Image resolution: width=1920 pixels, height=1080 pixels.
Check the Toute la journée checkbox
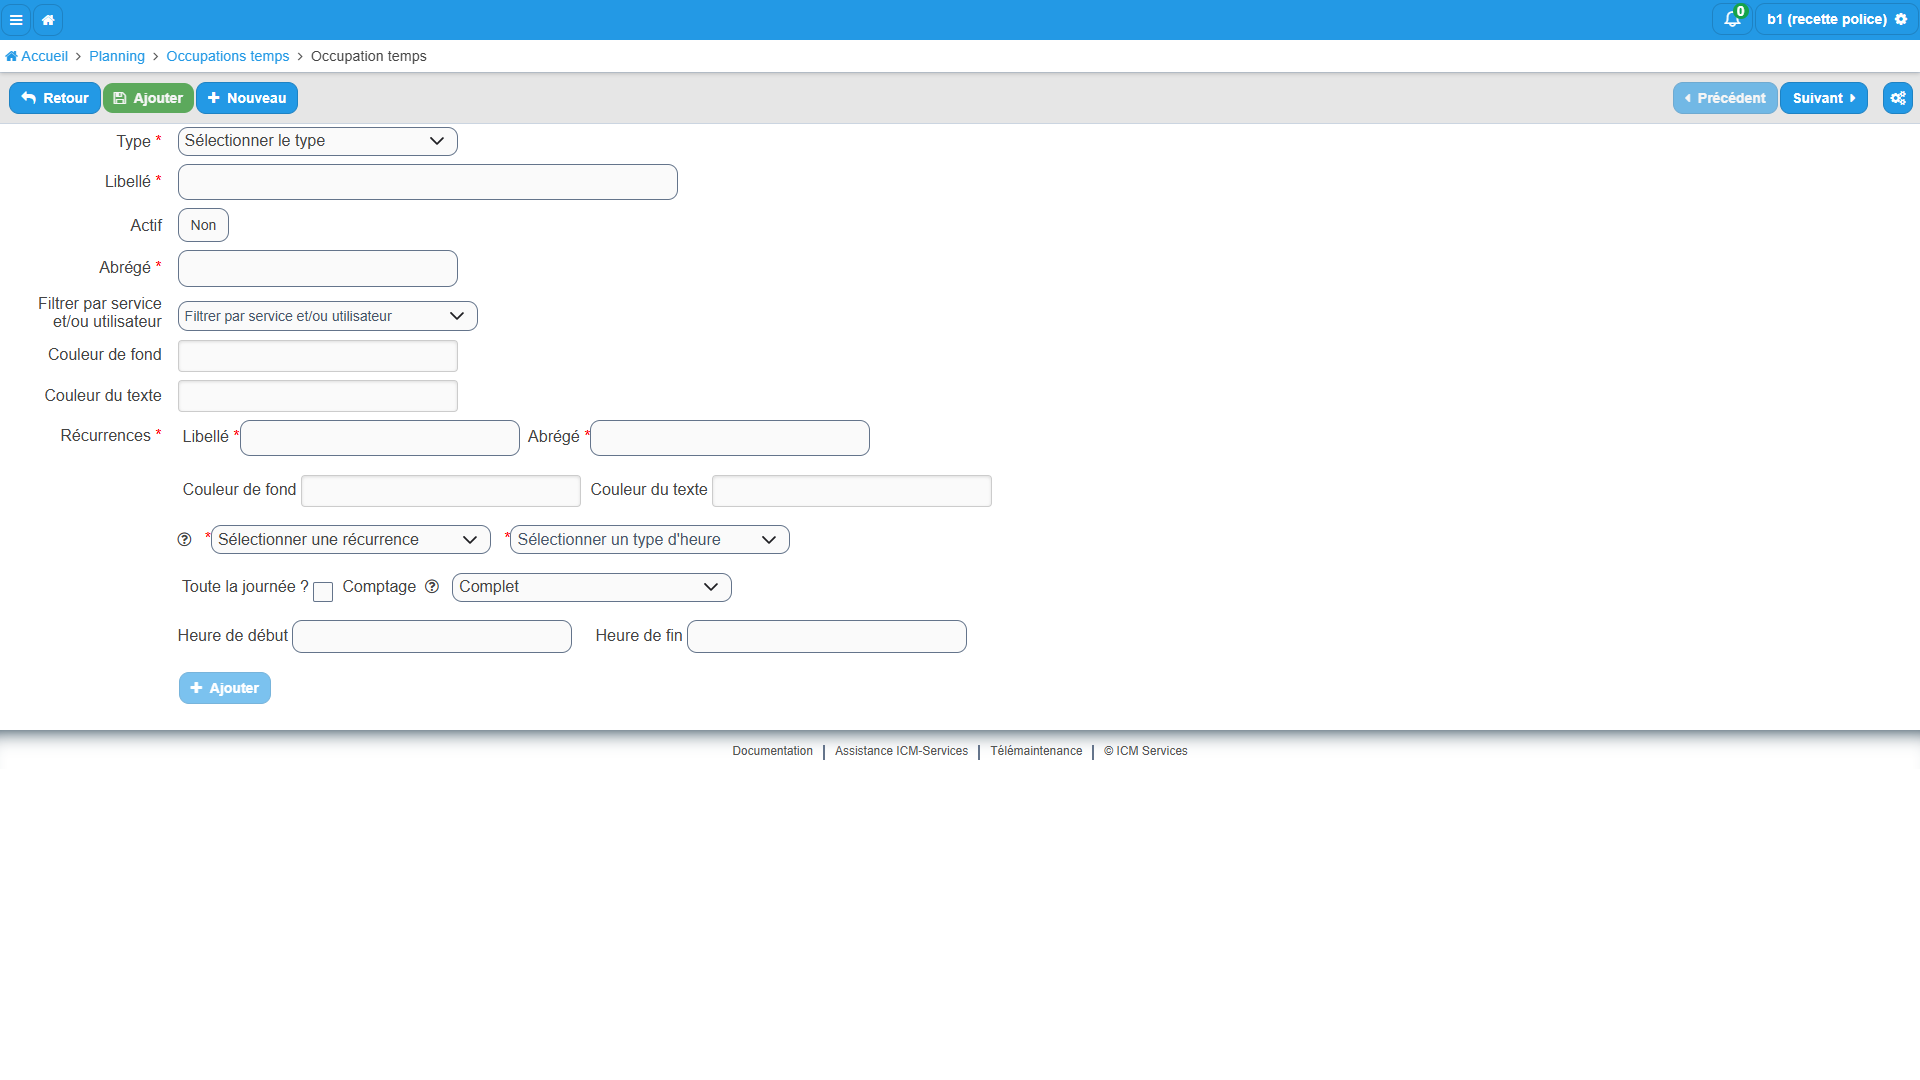coord(323,592)
